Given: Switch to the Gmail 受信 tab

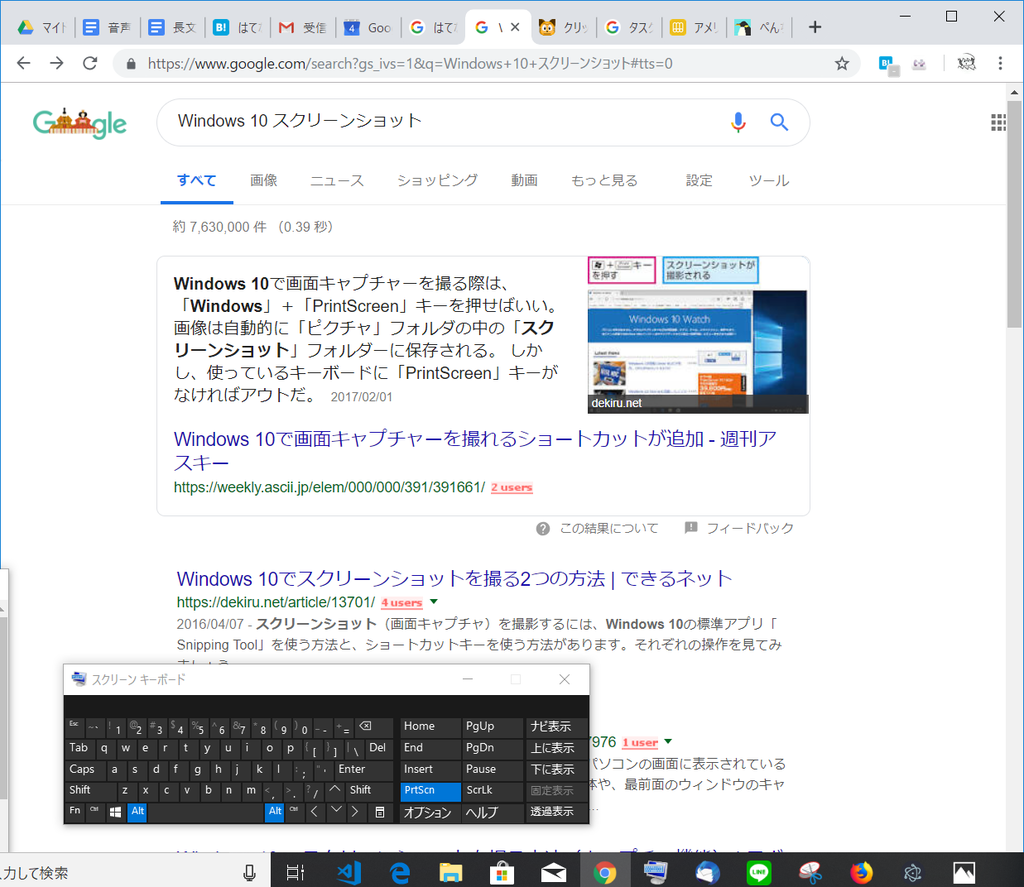Looking at the screenshot, I should (303, 27).
